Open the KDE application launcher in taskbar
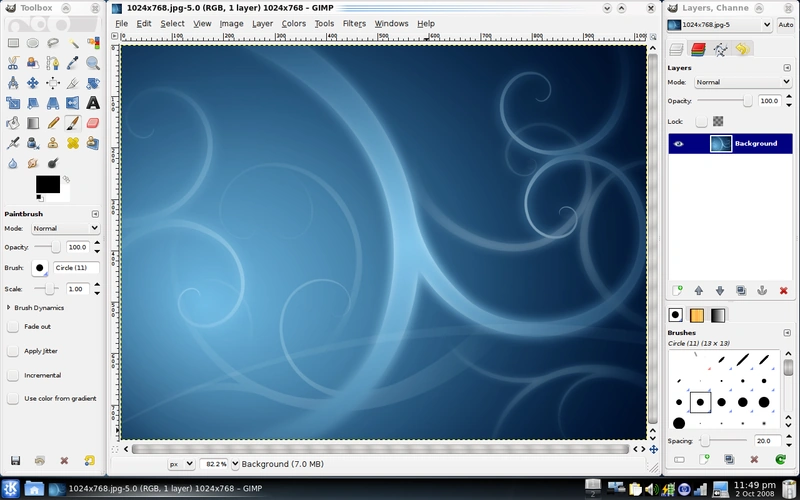 coord(11,489)
